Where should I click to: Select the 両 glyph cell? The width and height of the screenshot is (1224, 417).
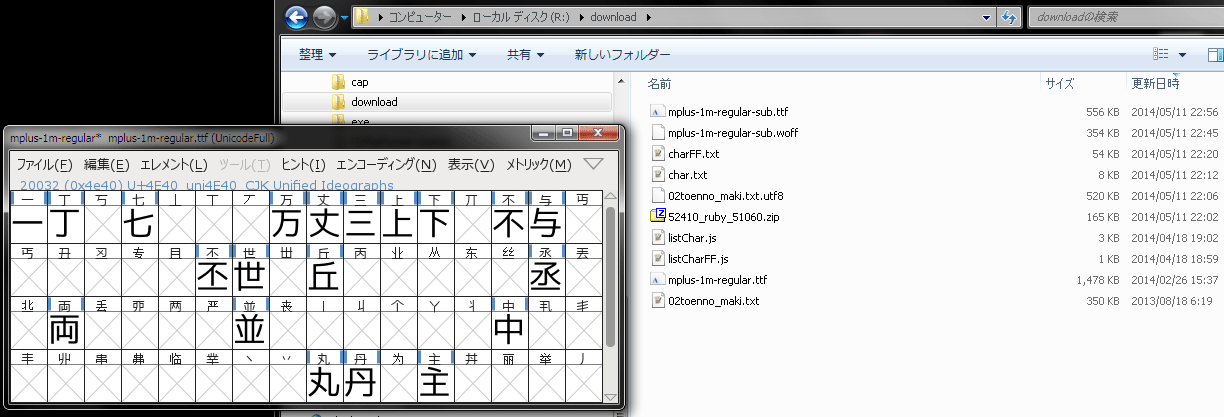point(65,329)
